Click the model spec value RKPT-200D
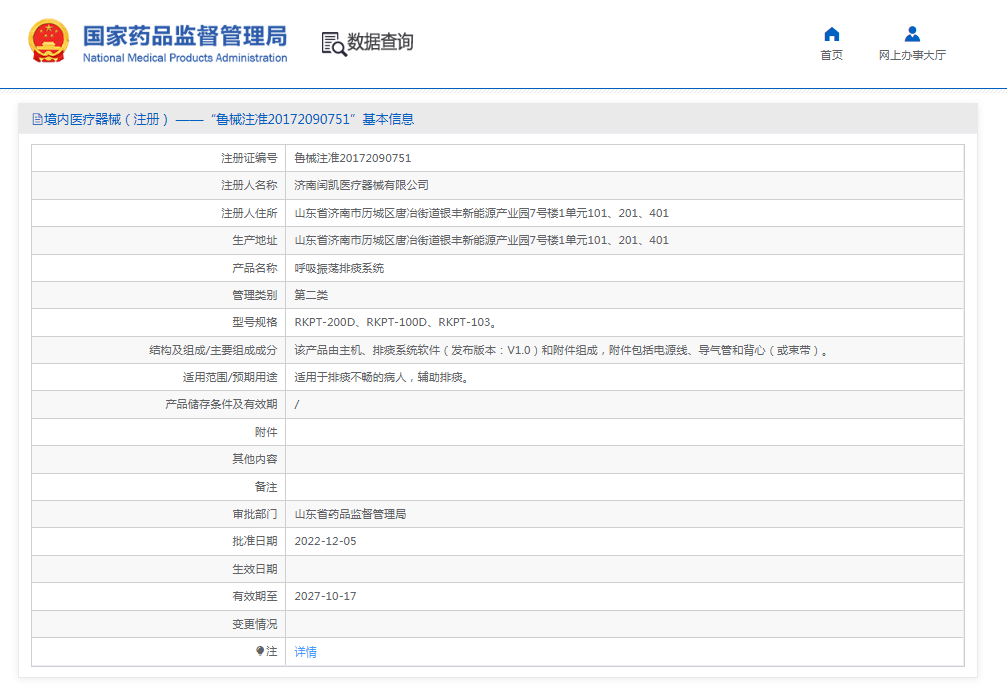 click(x=326, y=323)
